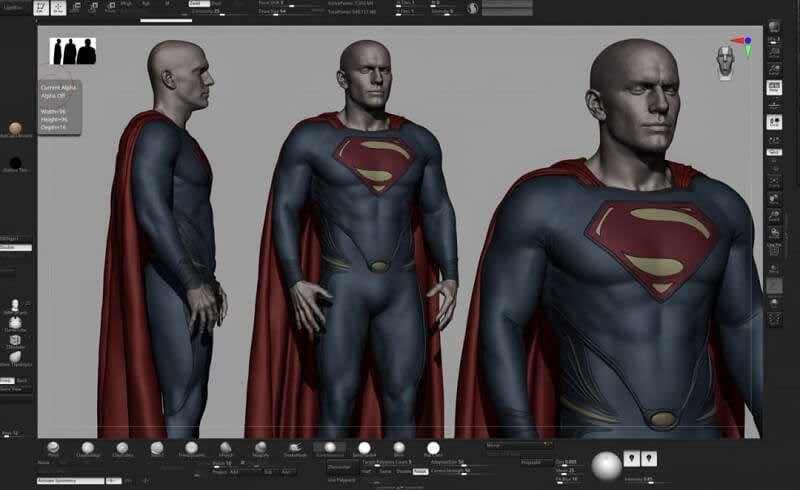Toggle the X symmetry axis button
The width and height of the screenshot is (800, 490).
pyautogui.click(x=113, y=480)
